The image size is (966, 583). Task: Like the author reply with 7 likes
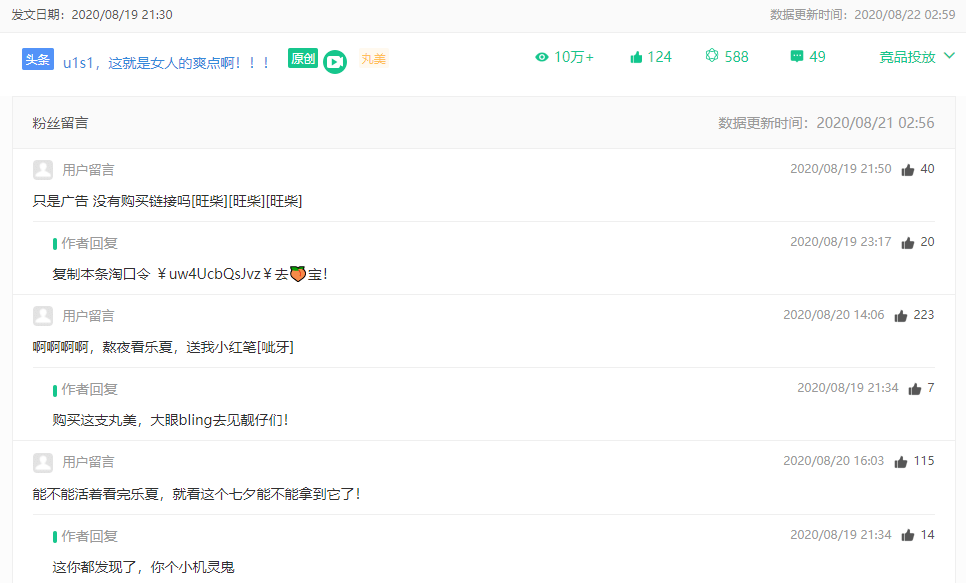tap(914, 389)
